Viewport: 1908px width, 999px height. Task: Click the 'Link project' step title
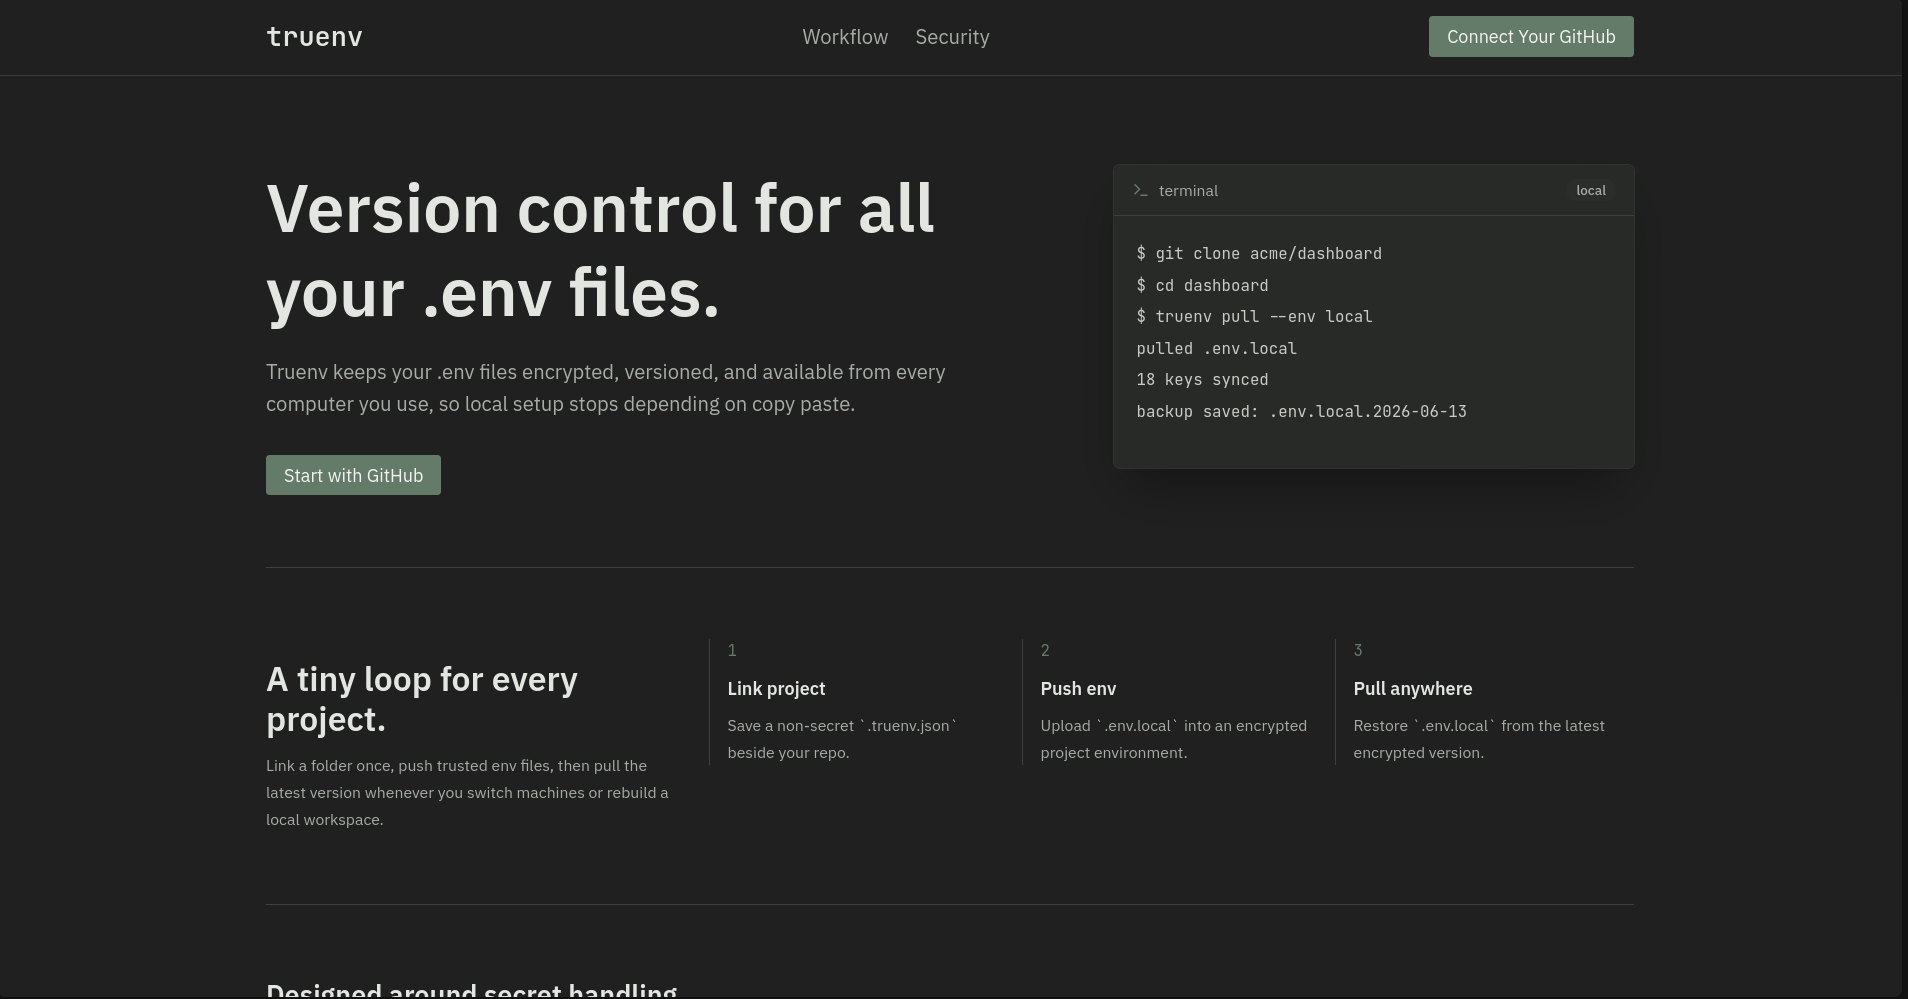pyautogui.click(x=776, y=689)
